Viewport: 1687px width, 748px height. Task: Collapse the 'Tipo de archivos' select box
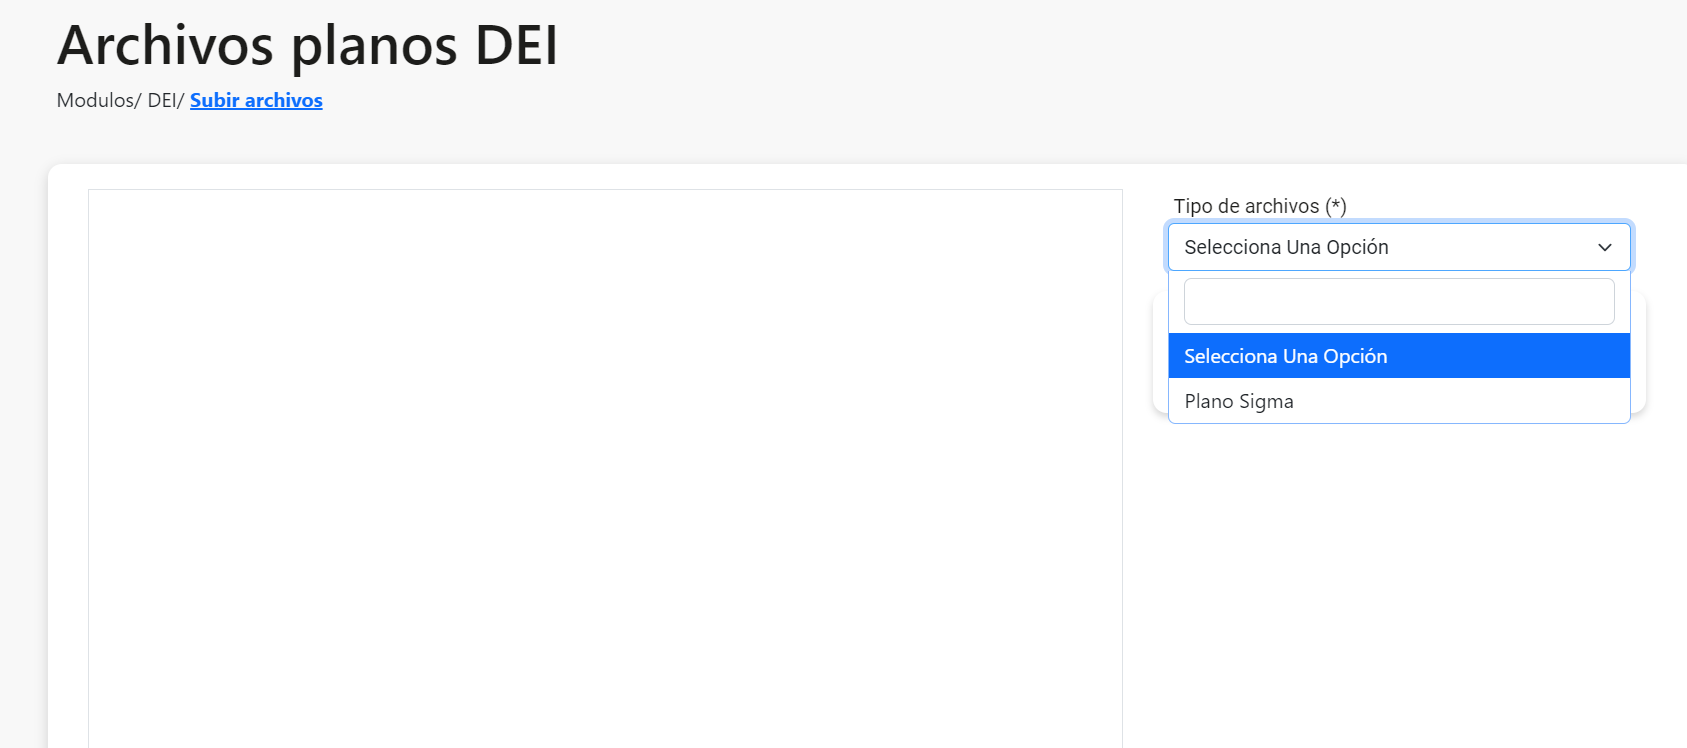point(1398,247)
